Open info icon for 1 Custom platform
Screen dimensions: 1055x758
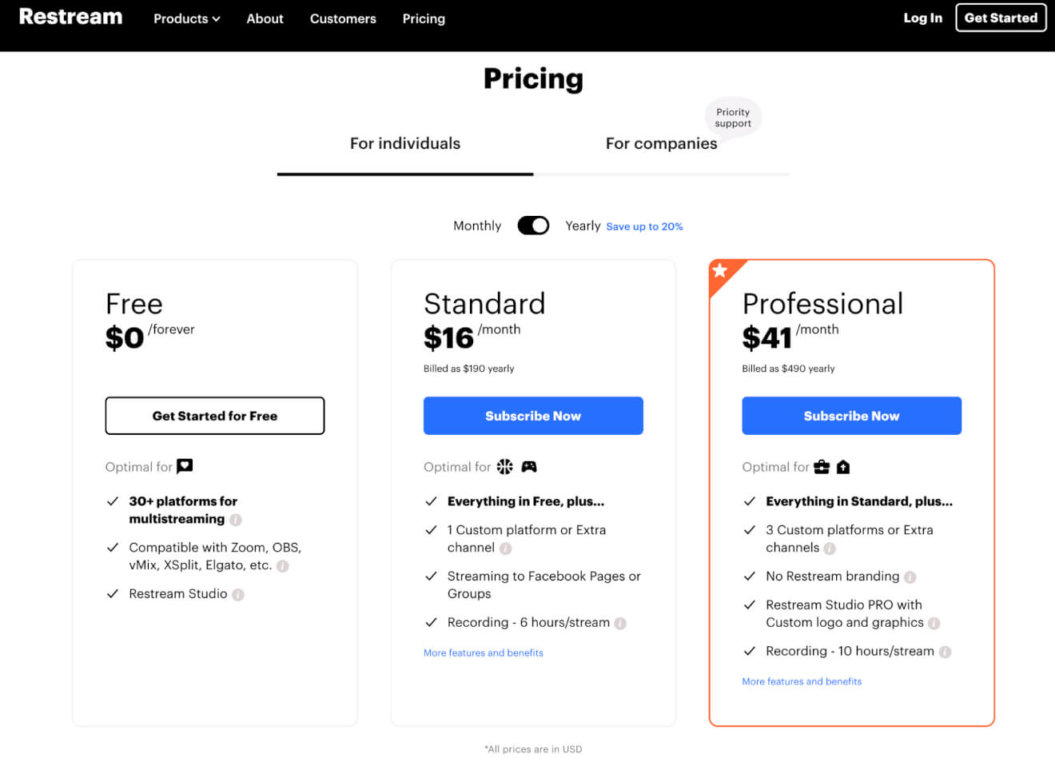coord(505,548)
